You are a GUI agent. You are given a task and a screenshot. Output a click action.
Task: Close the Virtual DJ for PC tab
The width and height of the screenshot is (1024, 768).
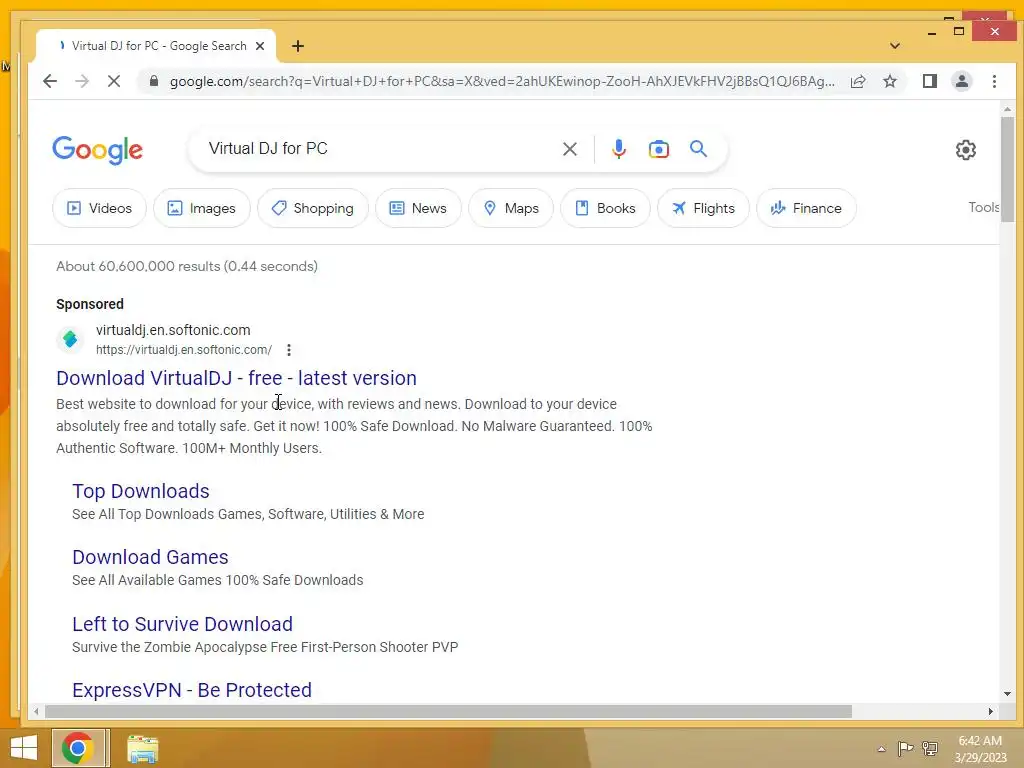260,46
